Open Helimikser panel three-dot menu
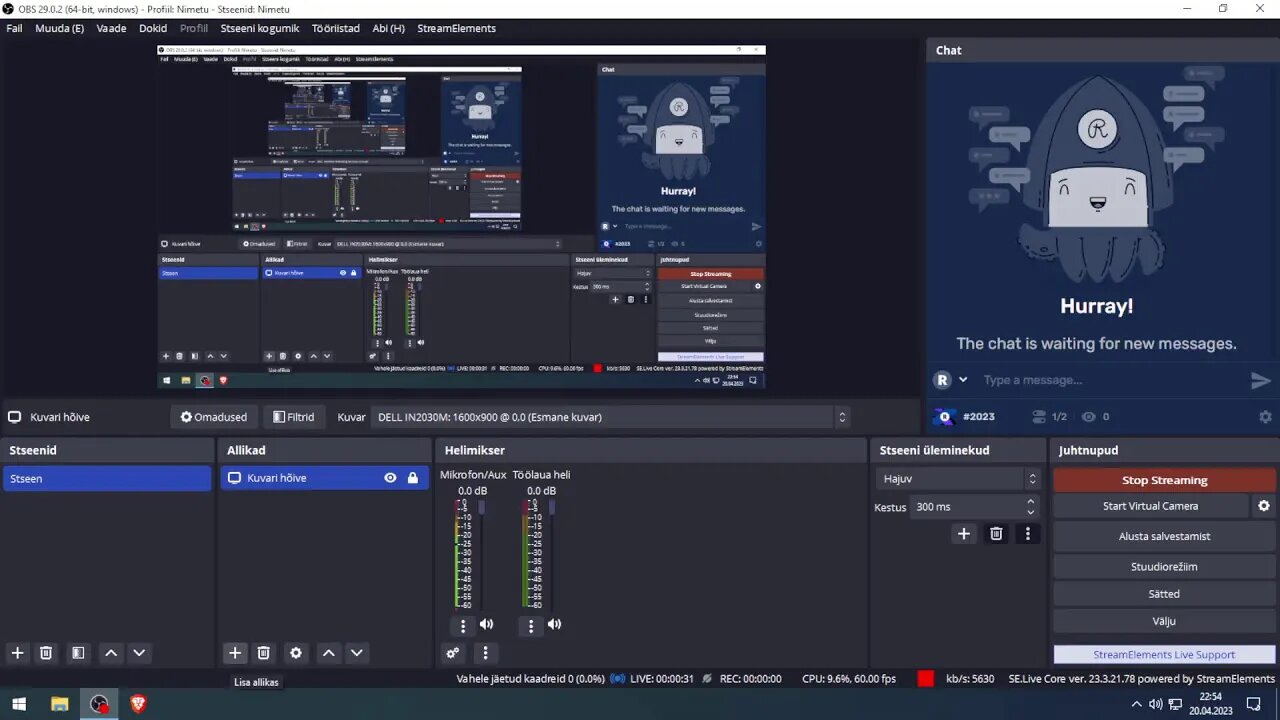The height and width of the screenshot is (720, 1280). pos(485,653)
